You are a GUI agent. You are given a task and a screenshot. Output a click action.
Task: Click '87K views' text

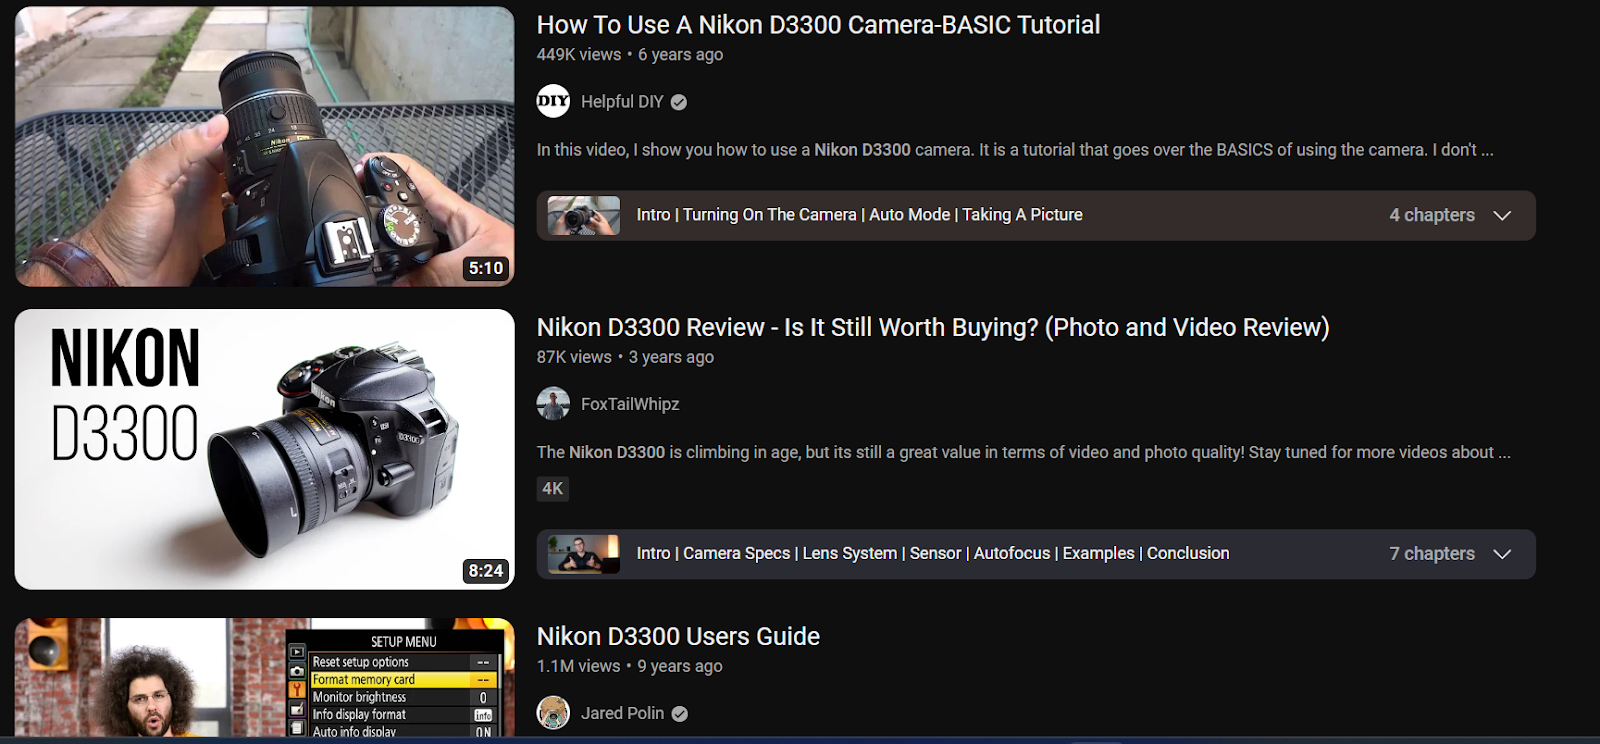click(x=574, y=357)
